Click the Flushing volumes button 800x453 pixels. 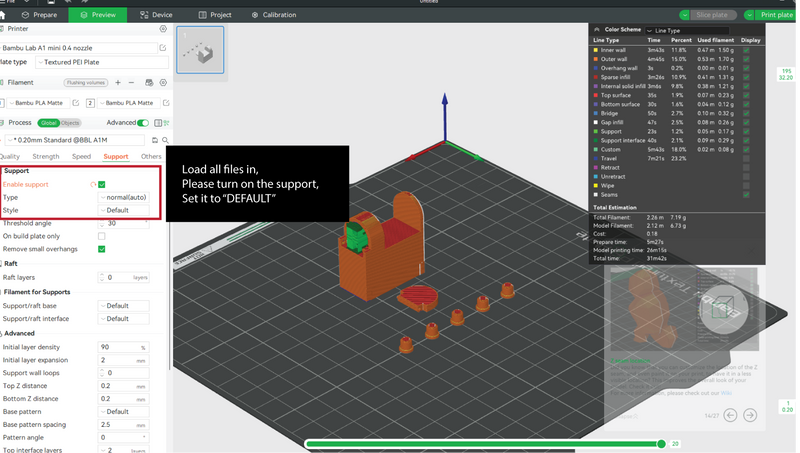[86, 83]
